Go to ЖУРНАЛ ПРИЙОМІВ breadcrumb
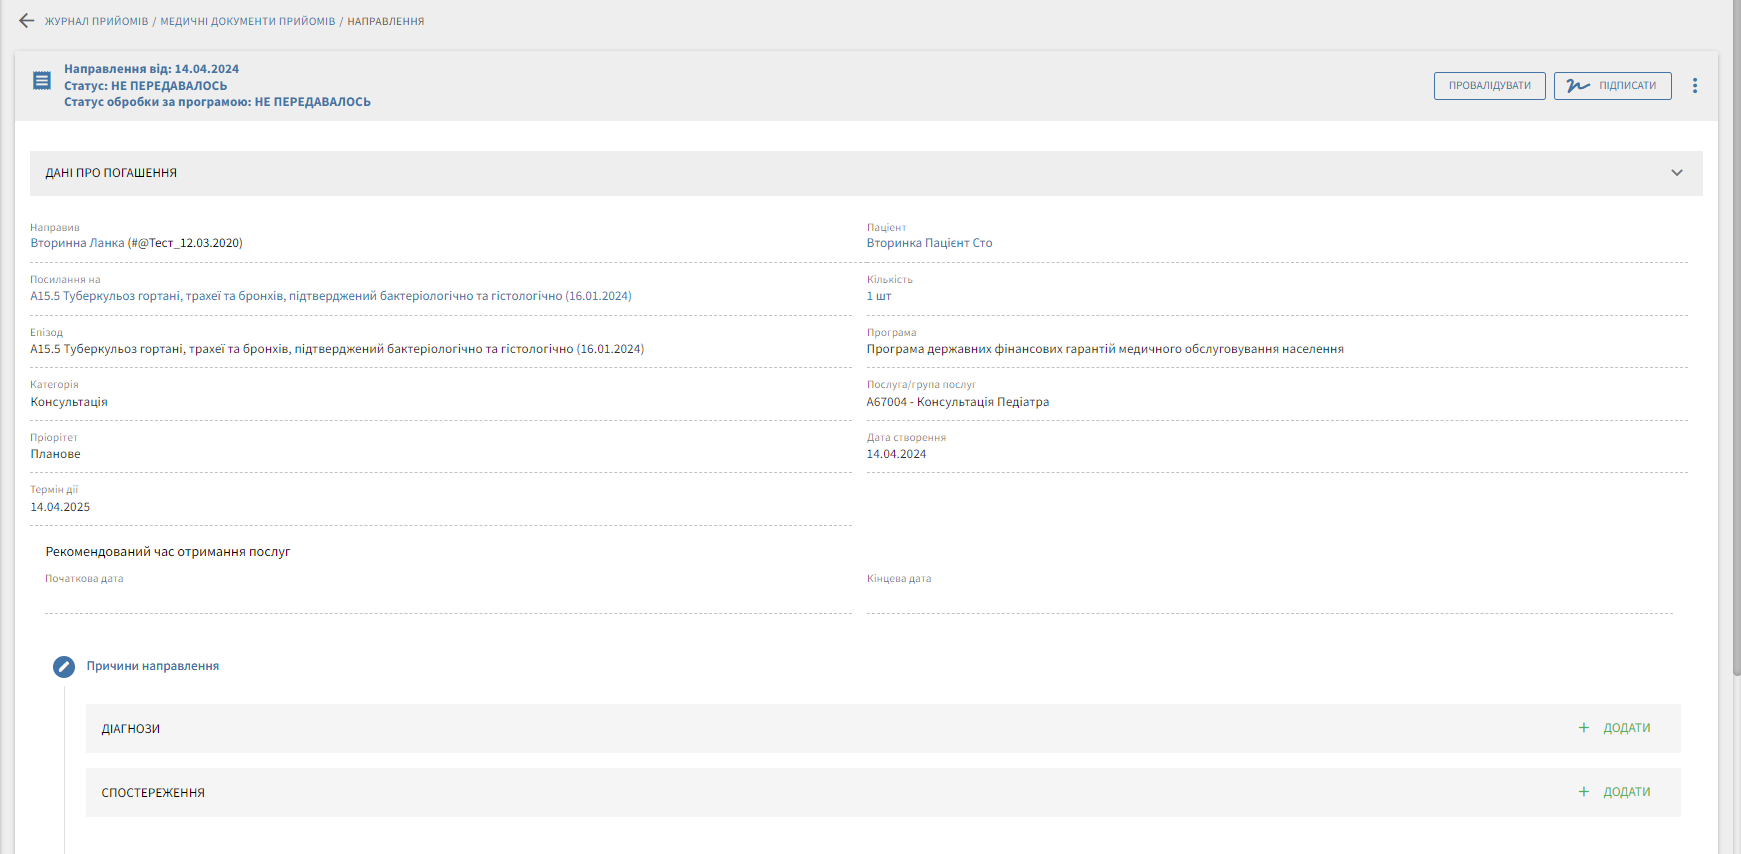Screen dimensions: 1741x854 tap(96, 21)
